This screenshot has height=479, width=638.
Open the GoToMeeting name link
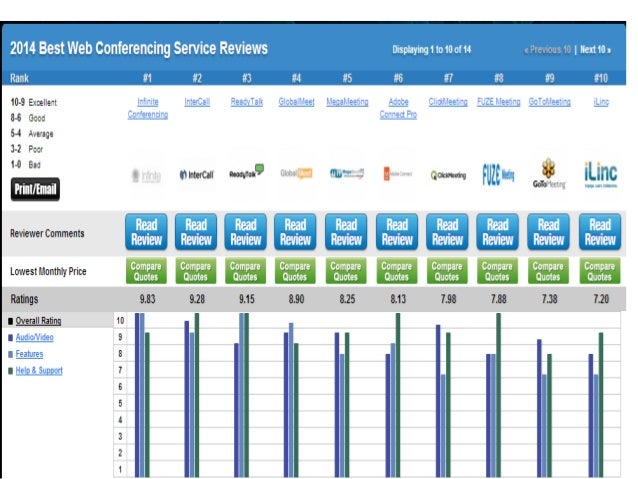549,102
